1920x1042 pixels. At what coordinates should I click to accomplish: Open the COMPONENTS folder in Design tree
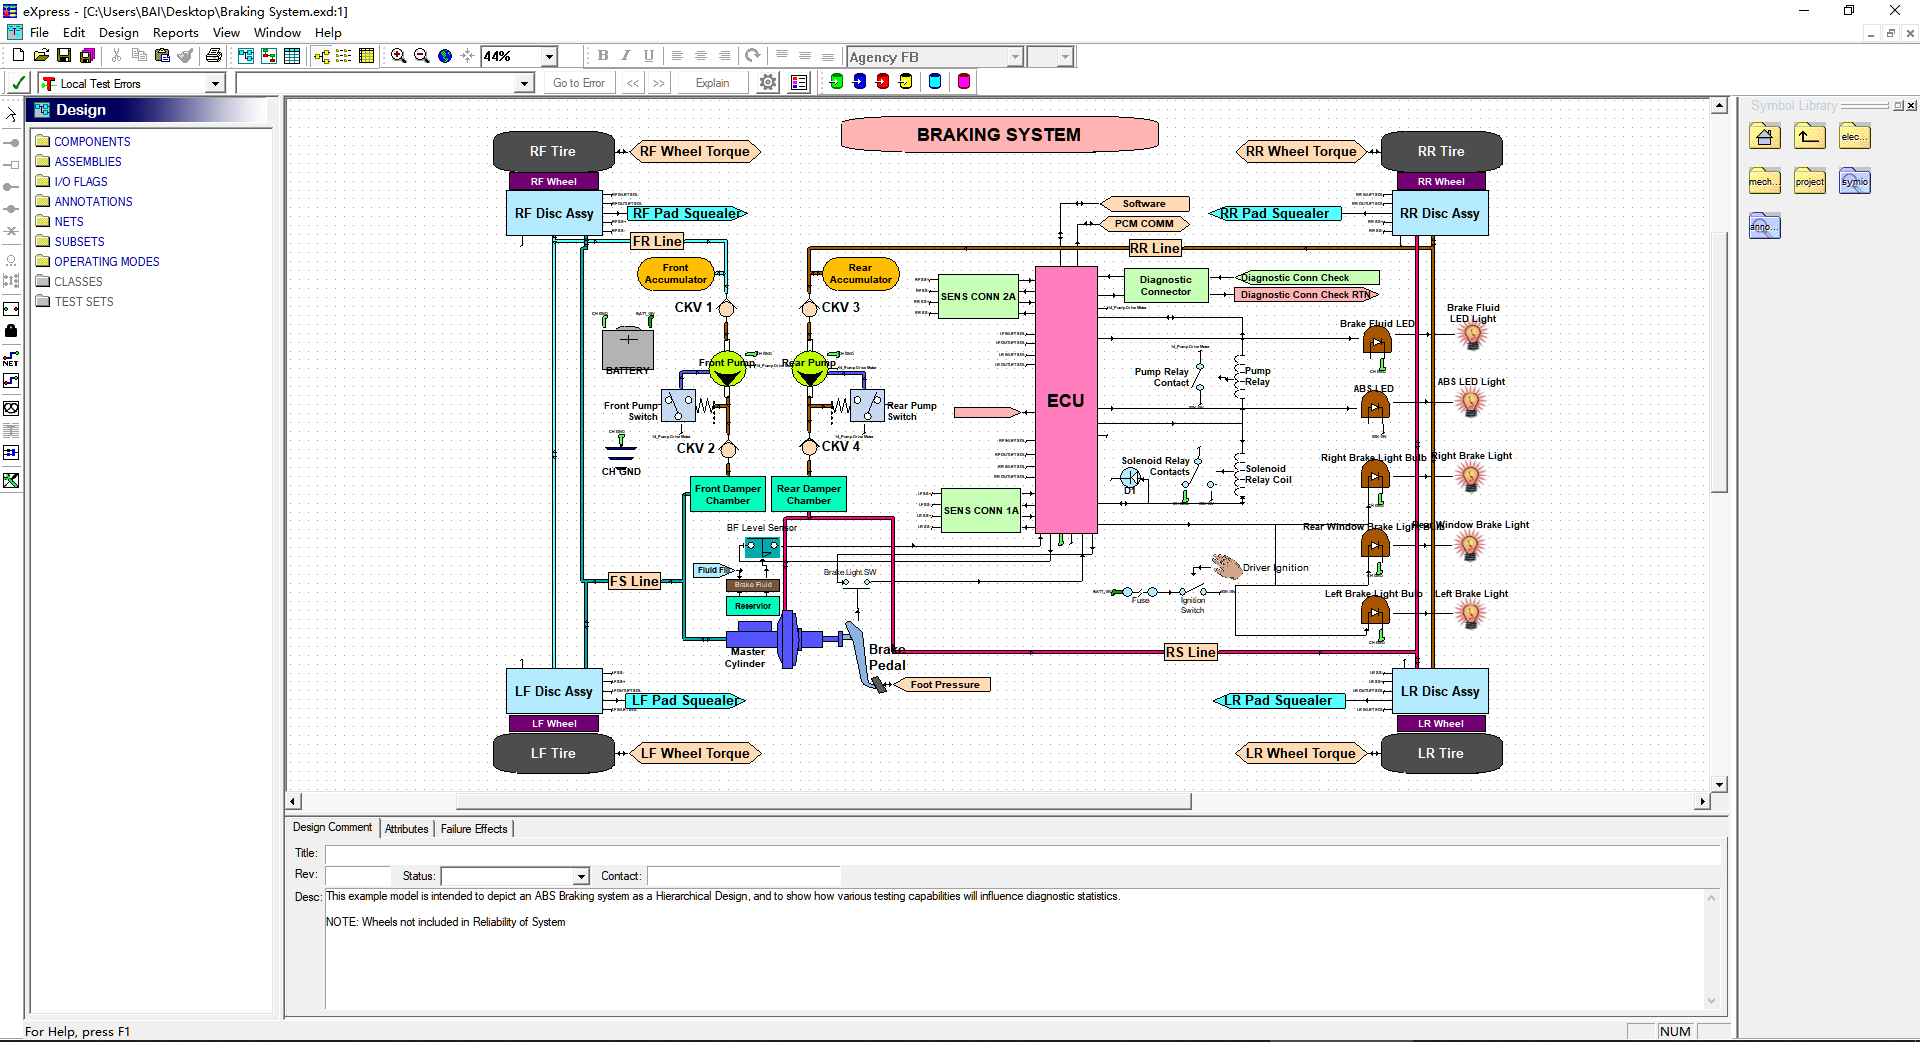92,142
